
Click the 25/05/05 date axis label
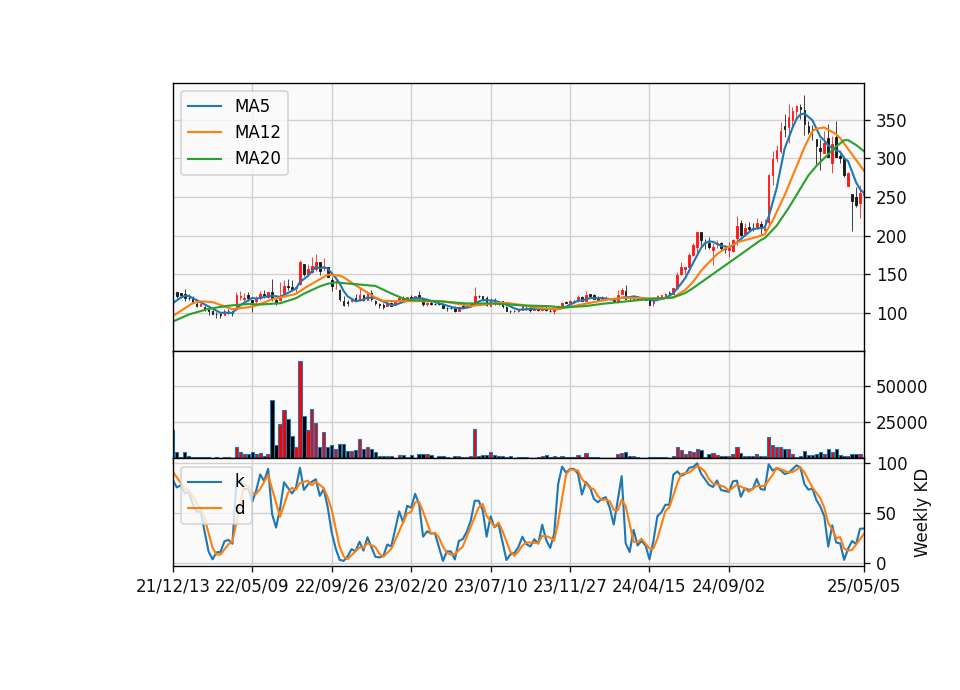(864, 586)
